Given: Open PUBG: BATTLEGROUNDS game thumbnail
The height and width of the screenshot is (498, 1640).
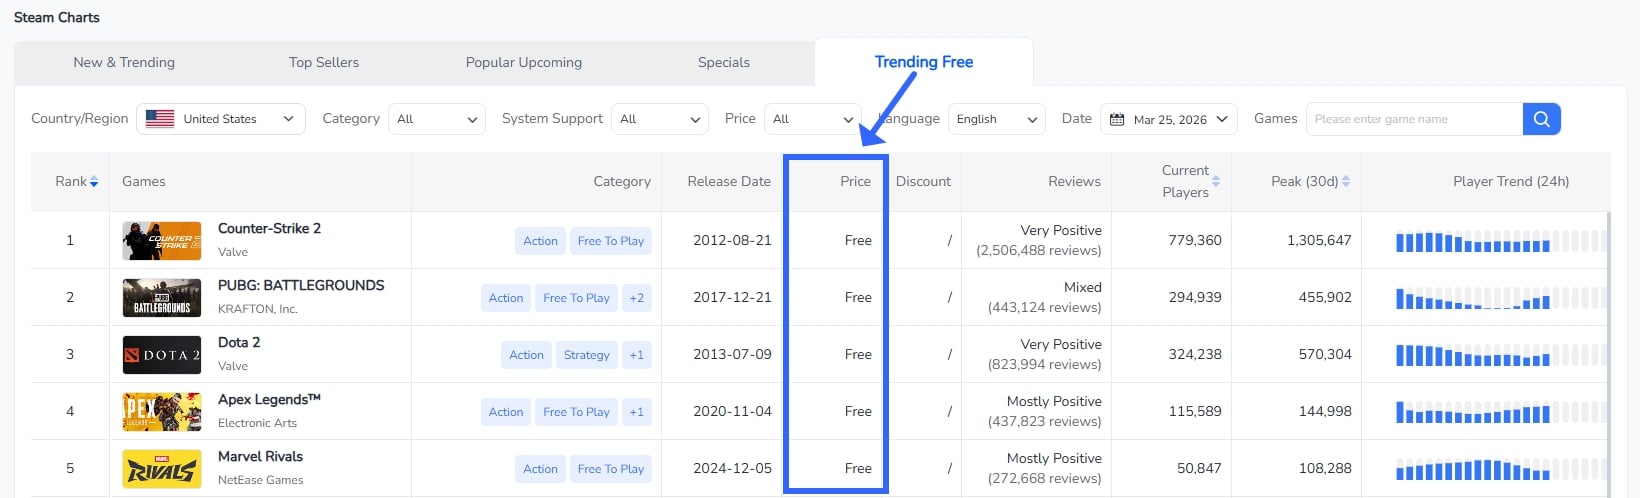Looking at the screenshot, I should 162,297.
